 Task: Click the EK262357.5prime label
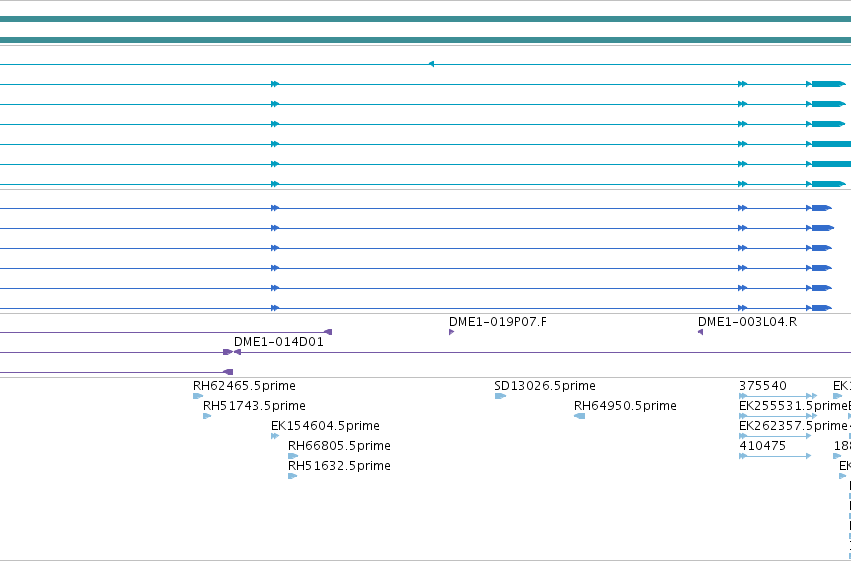[x=793, y=426]
